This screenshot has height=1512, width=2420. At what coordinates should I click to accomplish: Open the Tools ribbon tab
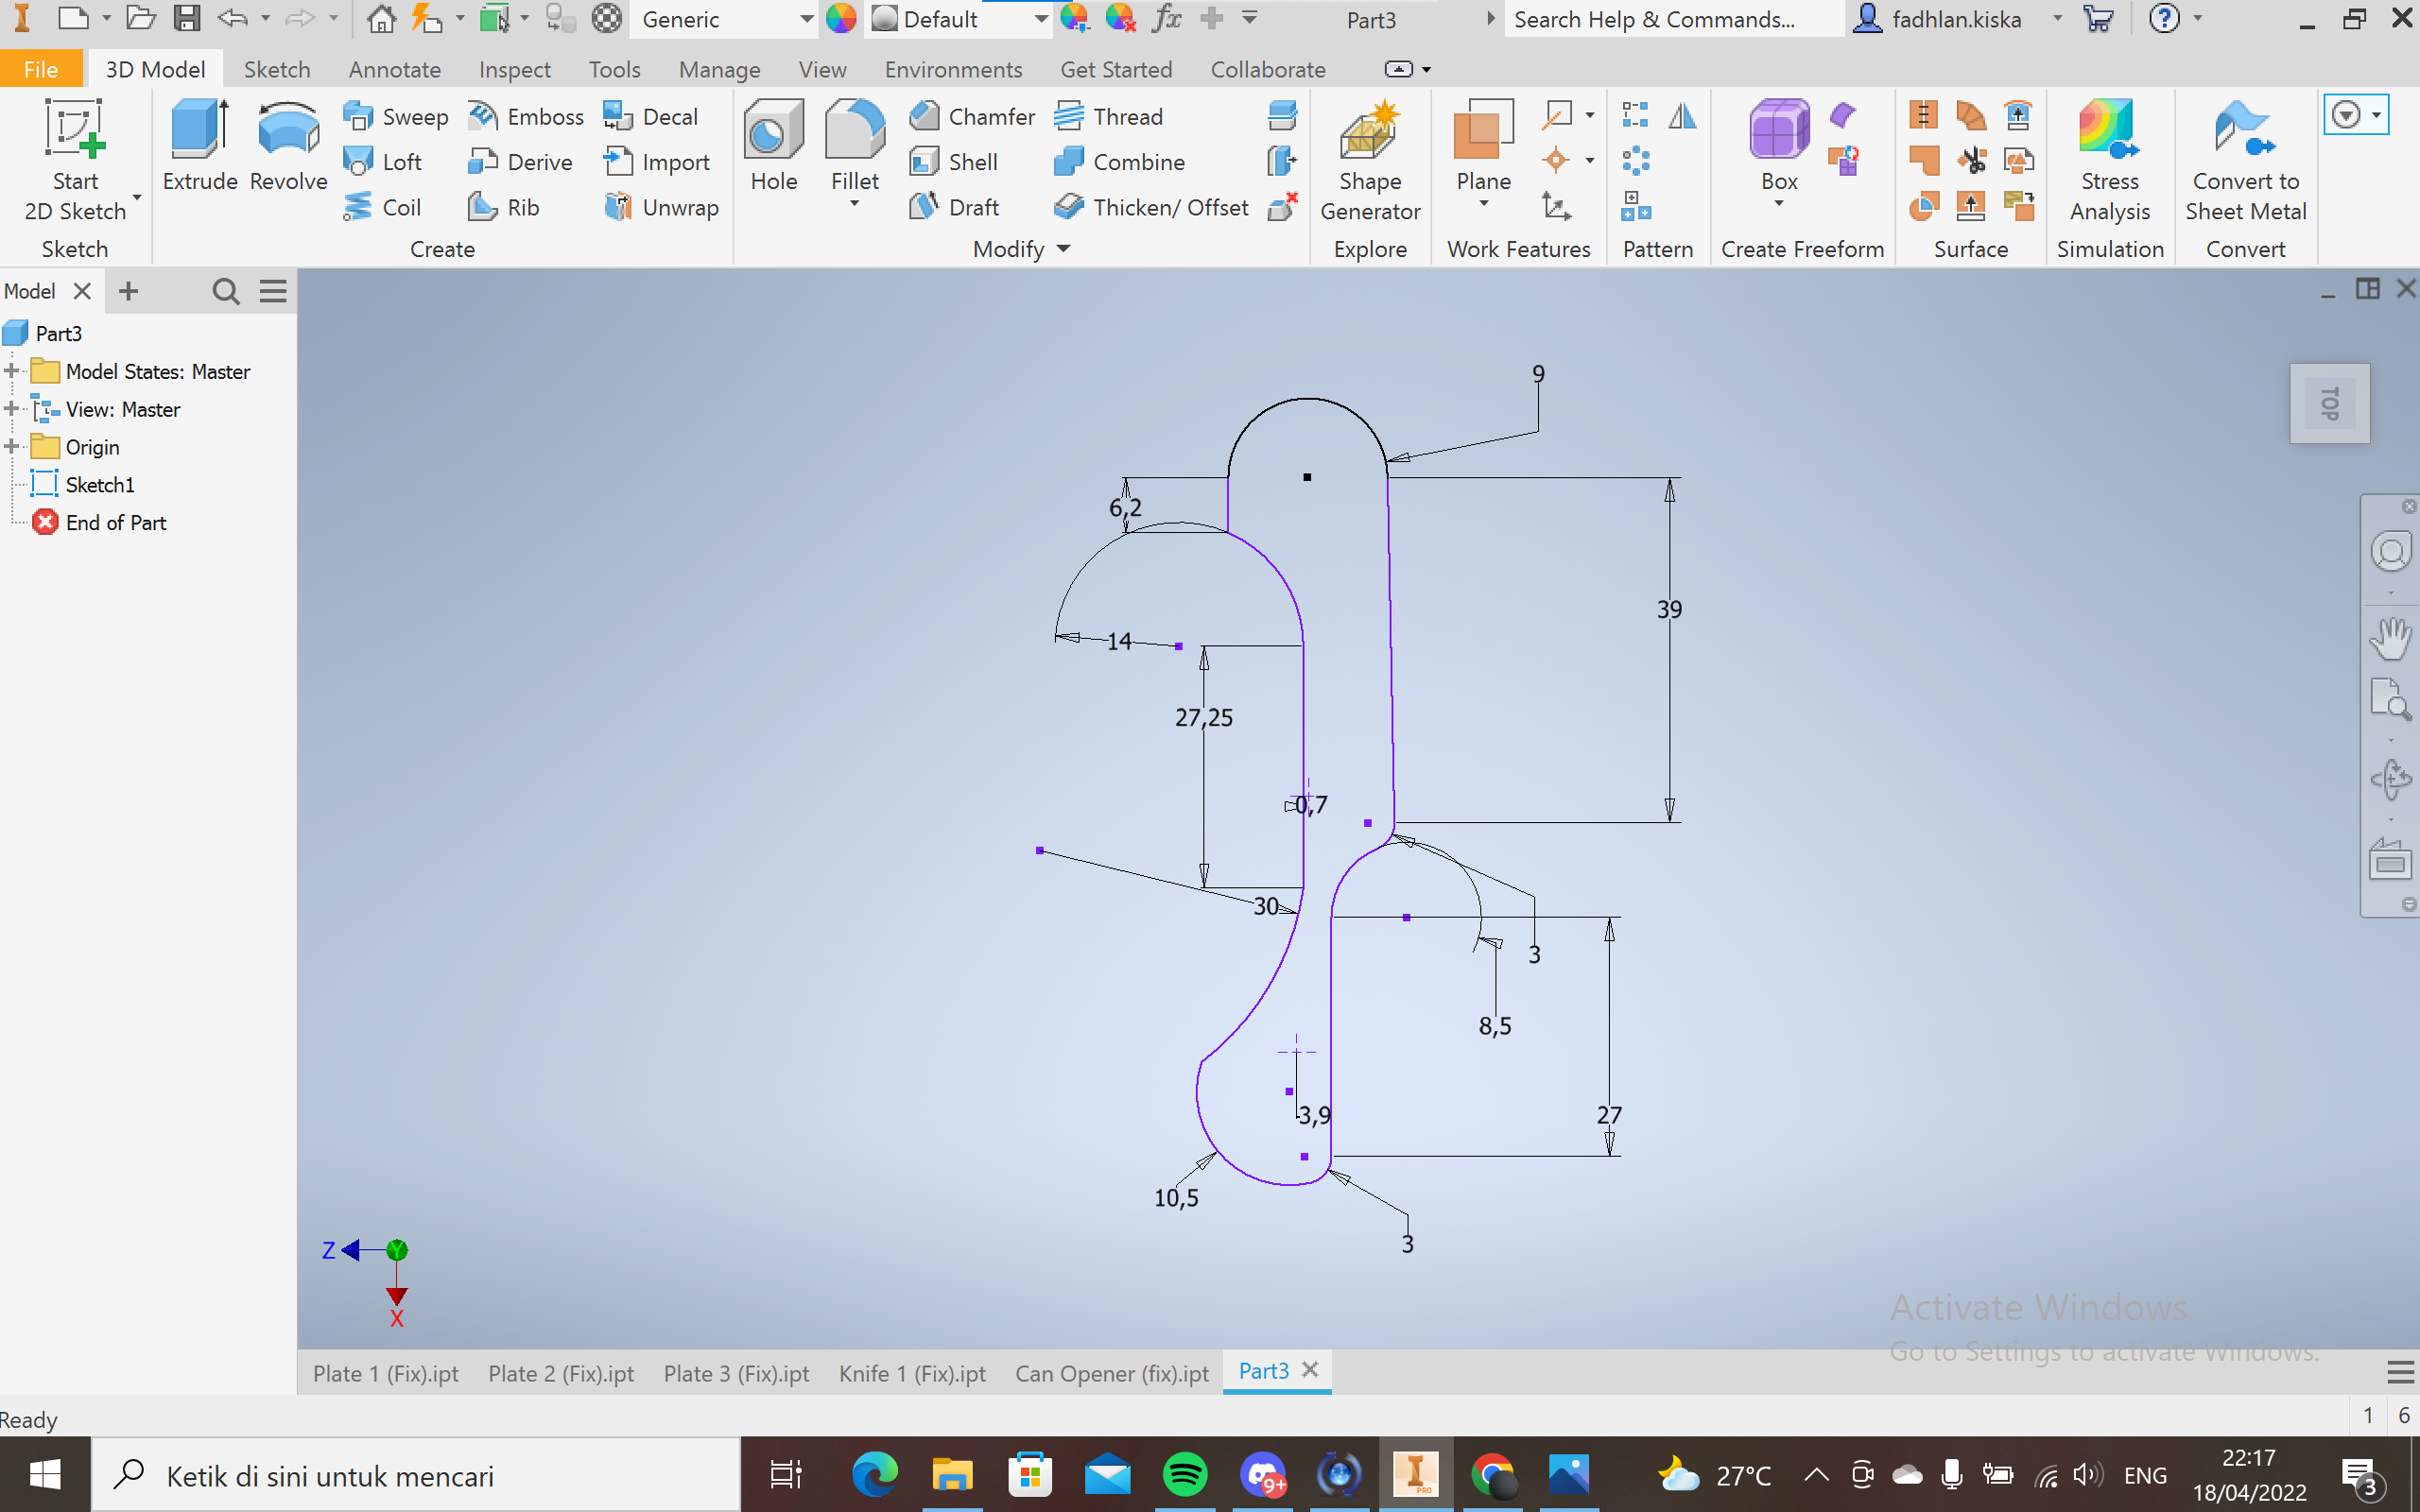click(614, 69)
